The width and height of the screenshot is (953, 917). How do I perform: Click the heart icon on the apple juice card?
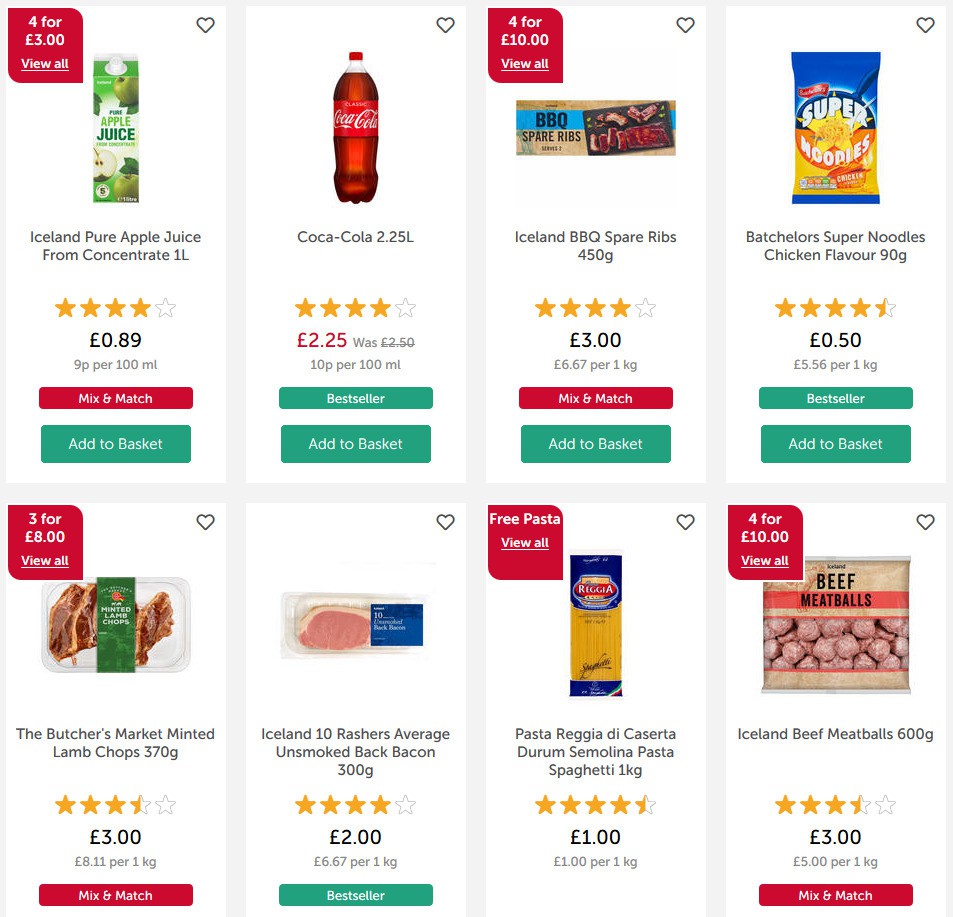(x=206, y=25)
